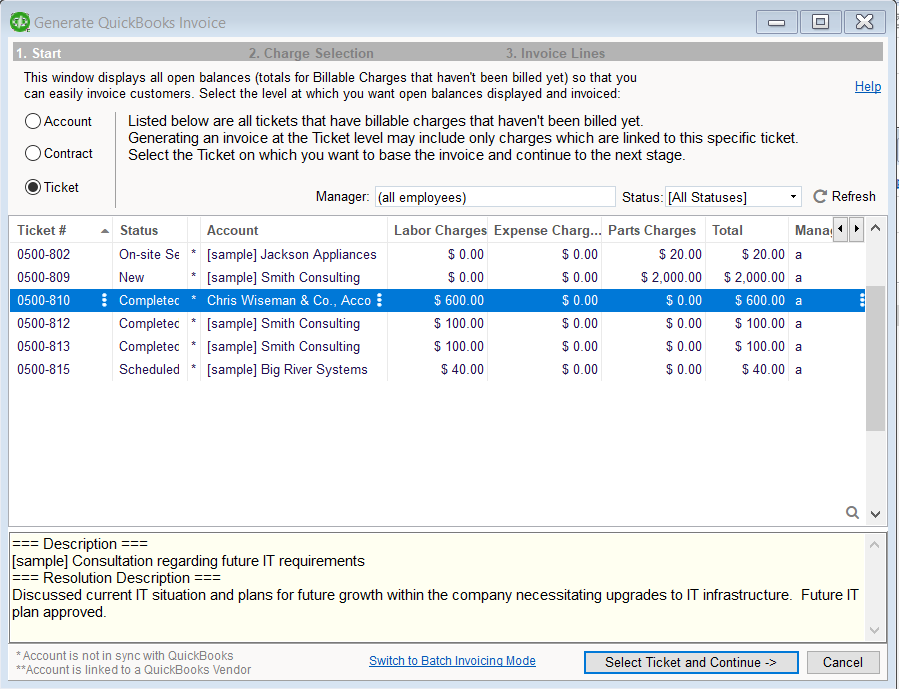Select ticket 0500-815 Big River Systems row
Viewport: 899px width, 689px height.
click(287, 370)
